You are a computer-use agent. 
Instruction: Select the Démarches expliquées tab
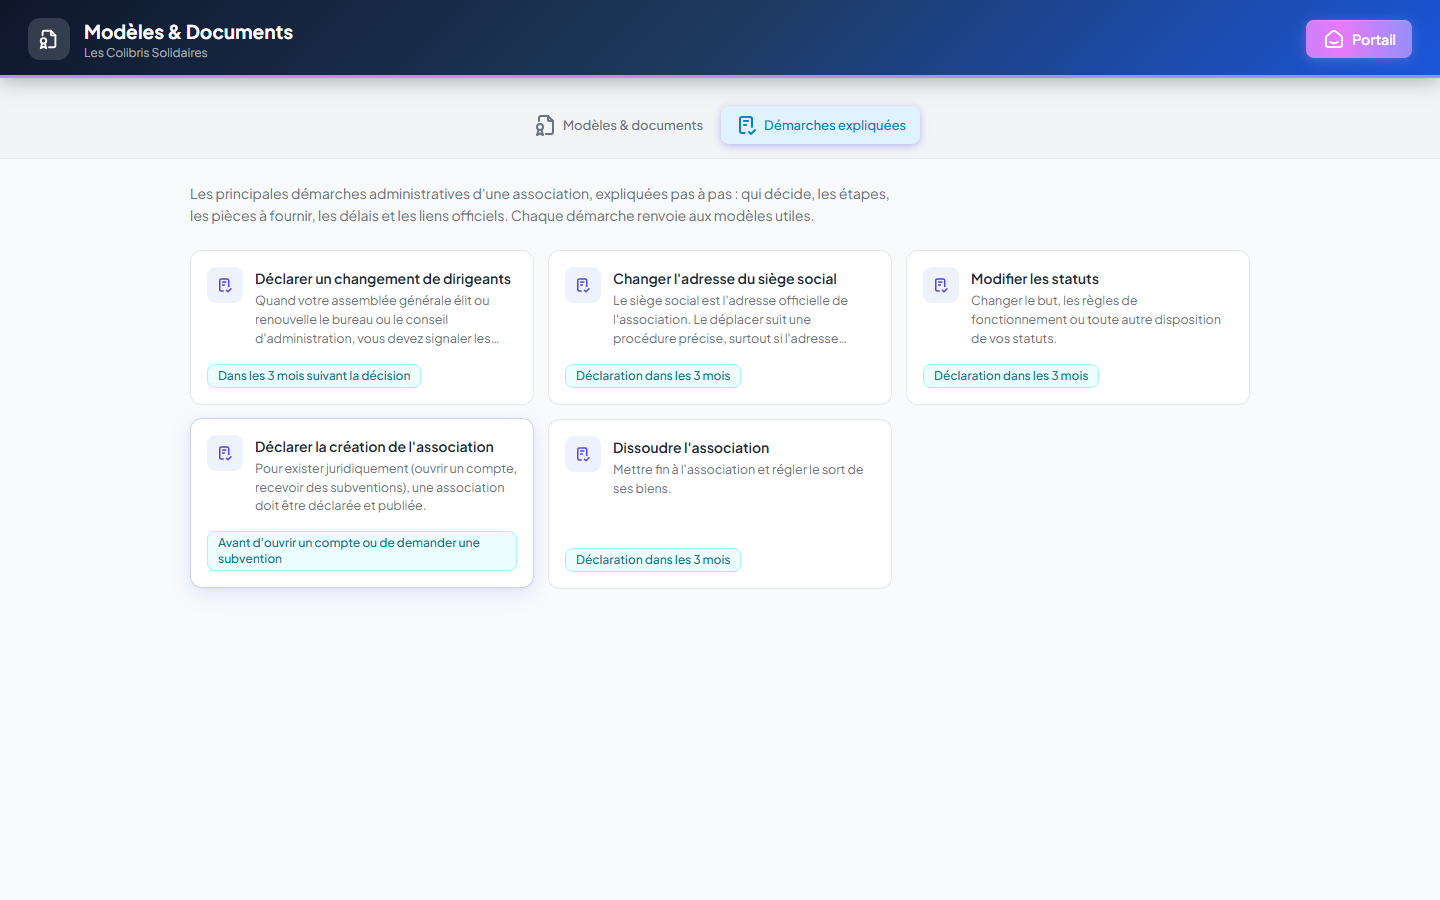coord(821,125)
